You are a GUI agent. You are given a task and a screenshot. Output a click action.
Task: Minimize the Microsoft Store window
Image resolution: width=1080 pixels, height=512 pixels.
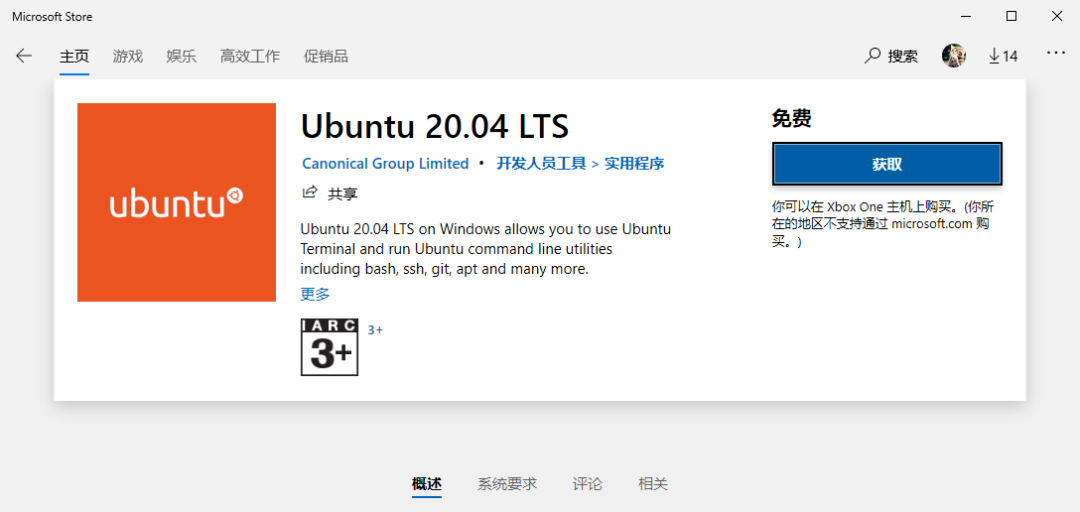(x=965, y=17)
